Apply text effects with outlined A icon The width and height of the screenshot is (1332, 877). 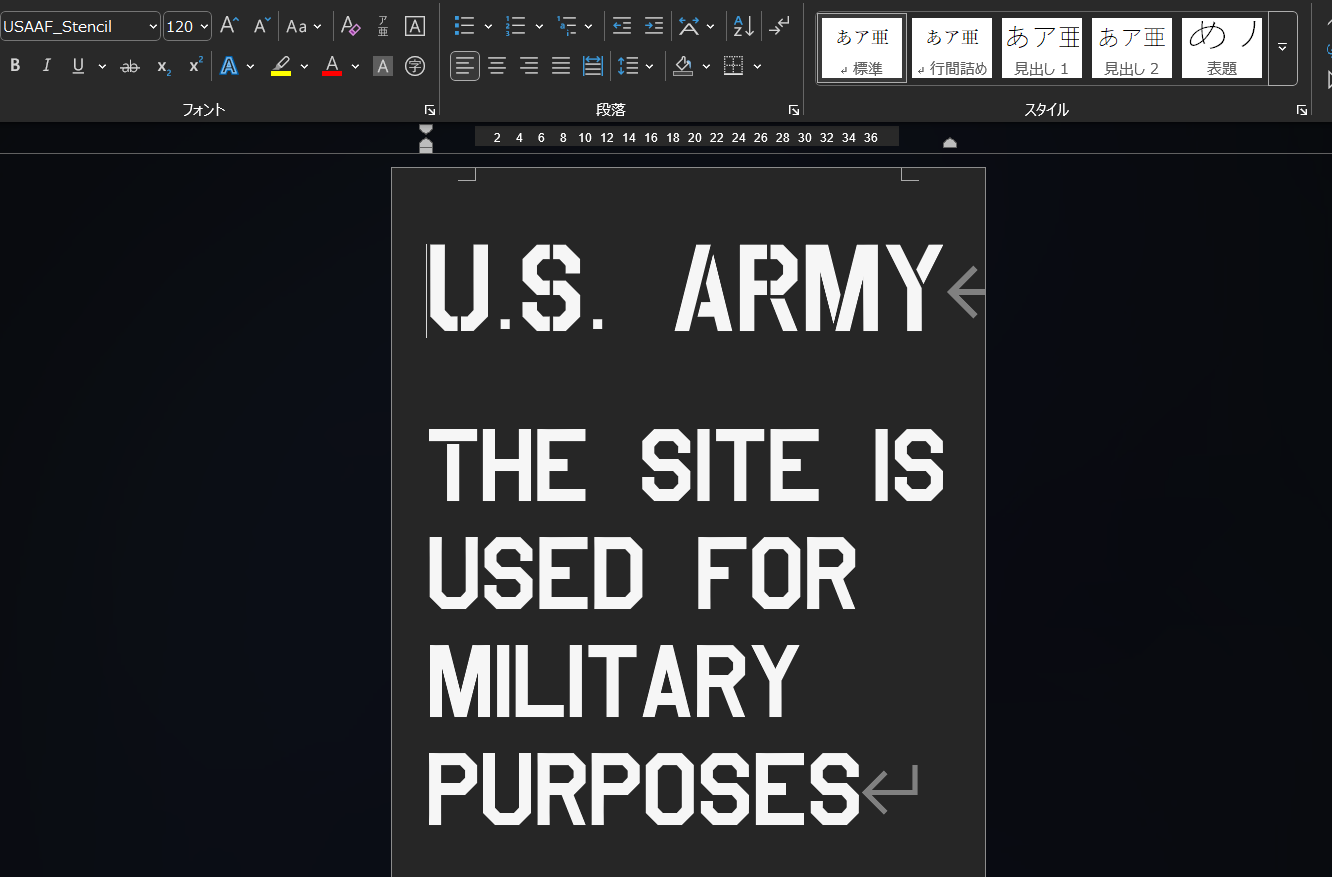coord(229,66)
